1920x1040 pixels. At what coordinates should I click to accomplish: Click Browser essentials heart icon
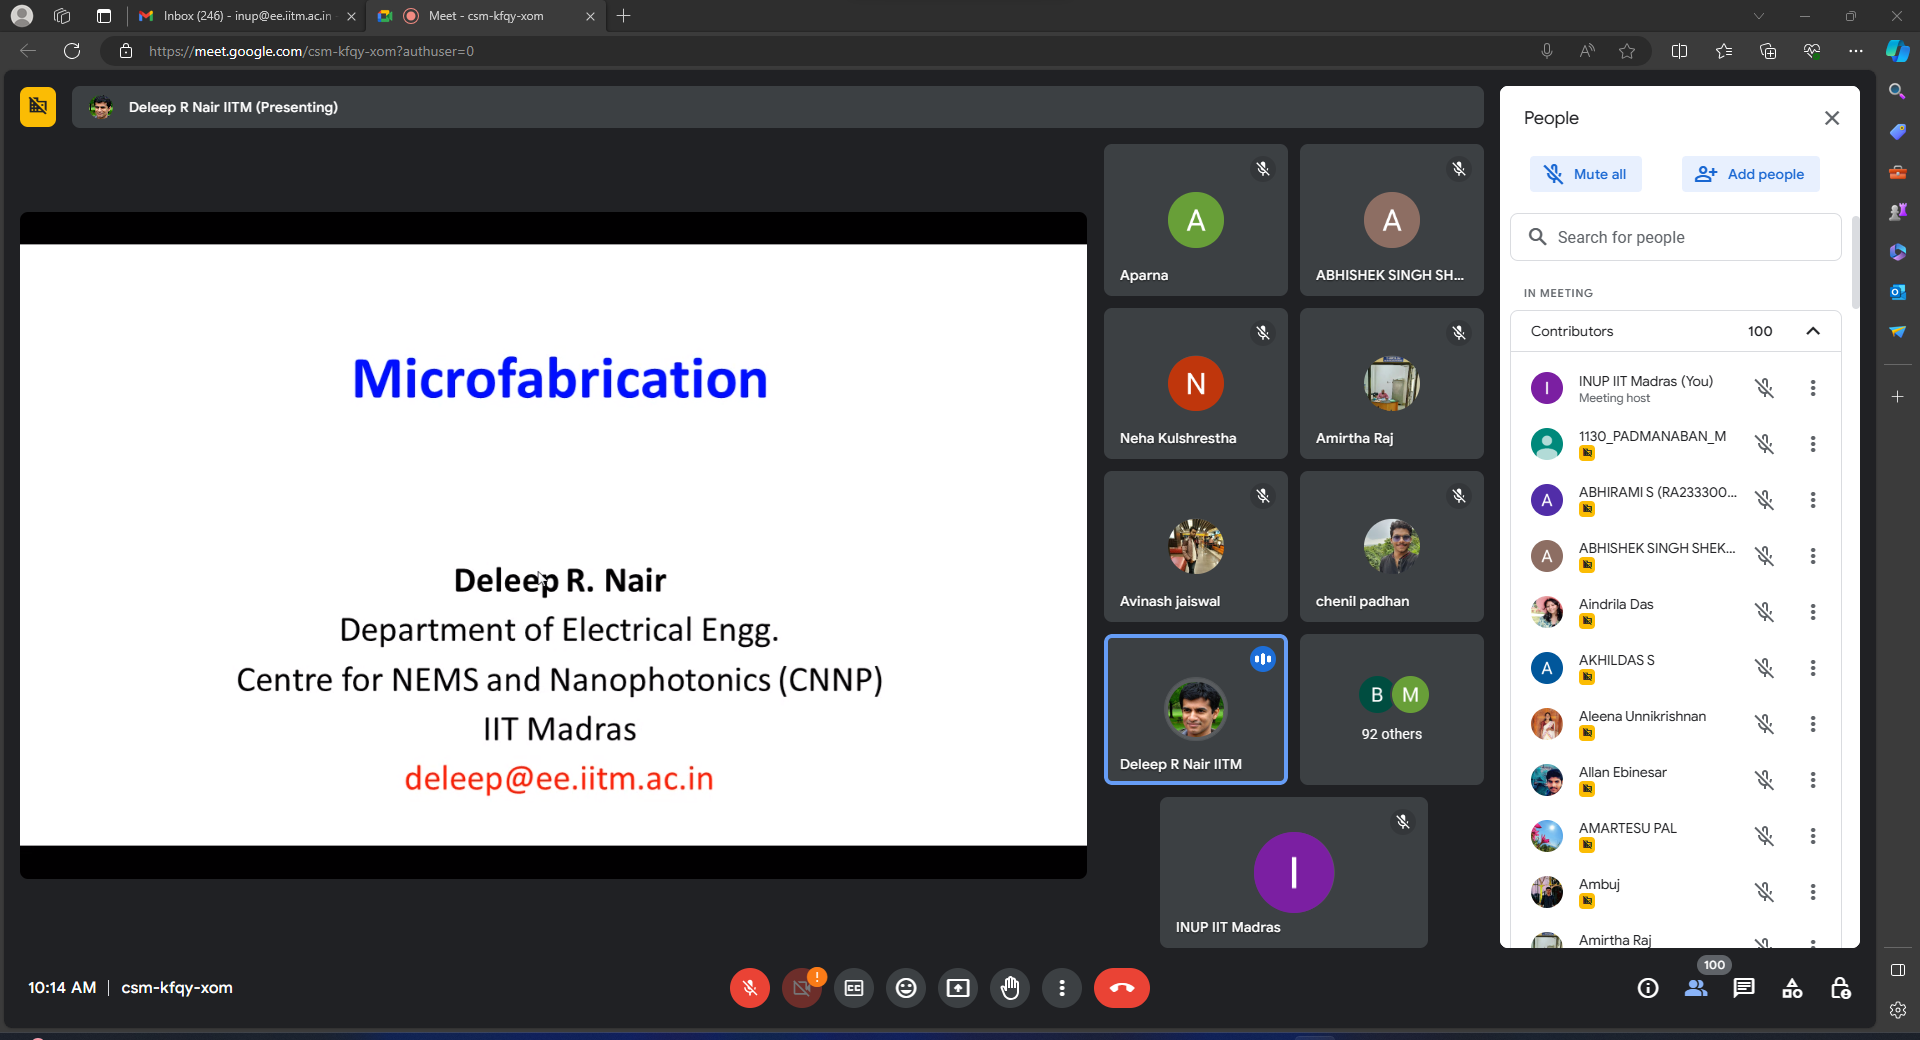[1812, 51]
